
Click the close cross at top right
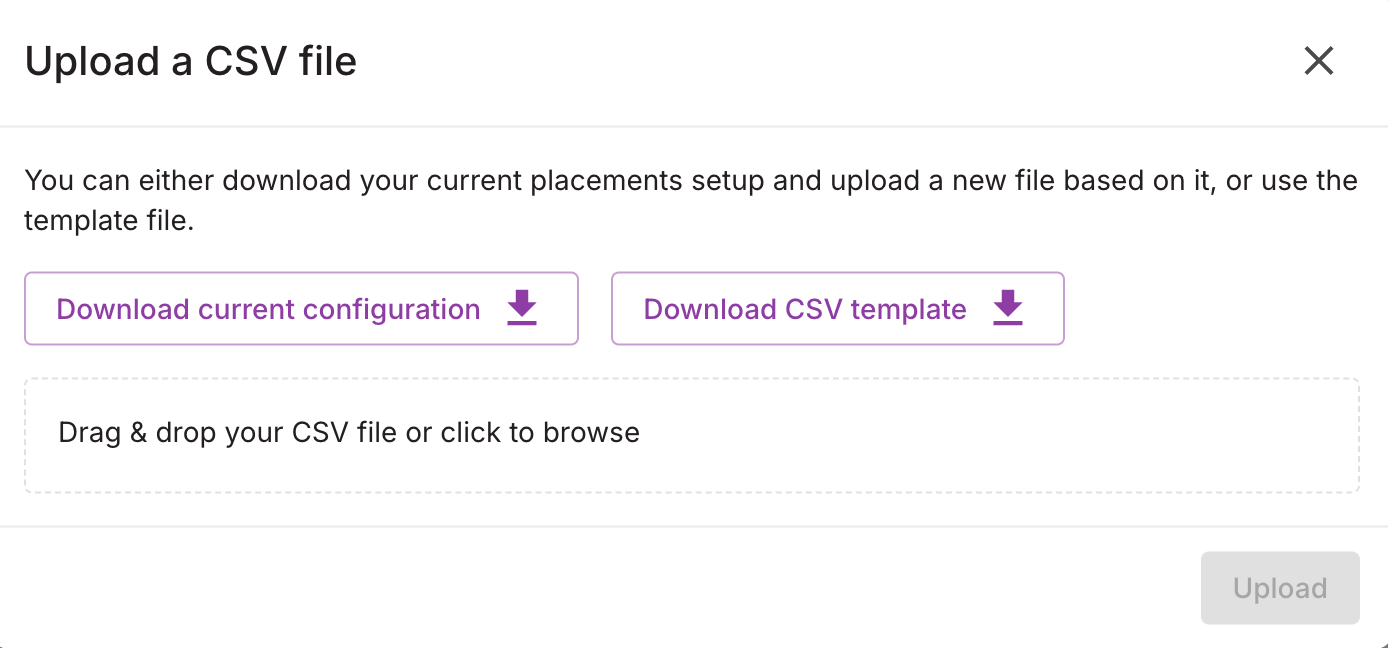tap(1319, 61)
